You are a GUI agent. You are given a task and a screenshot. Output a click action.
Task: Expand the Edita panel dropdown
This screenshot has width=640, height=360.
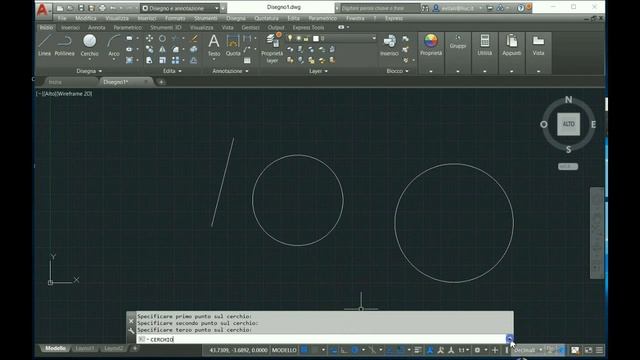click(x=172, y=71)
